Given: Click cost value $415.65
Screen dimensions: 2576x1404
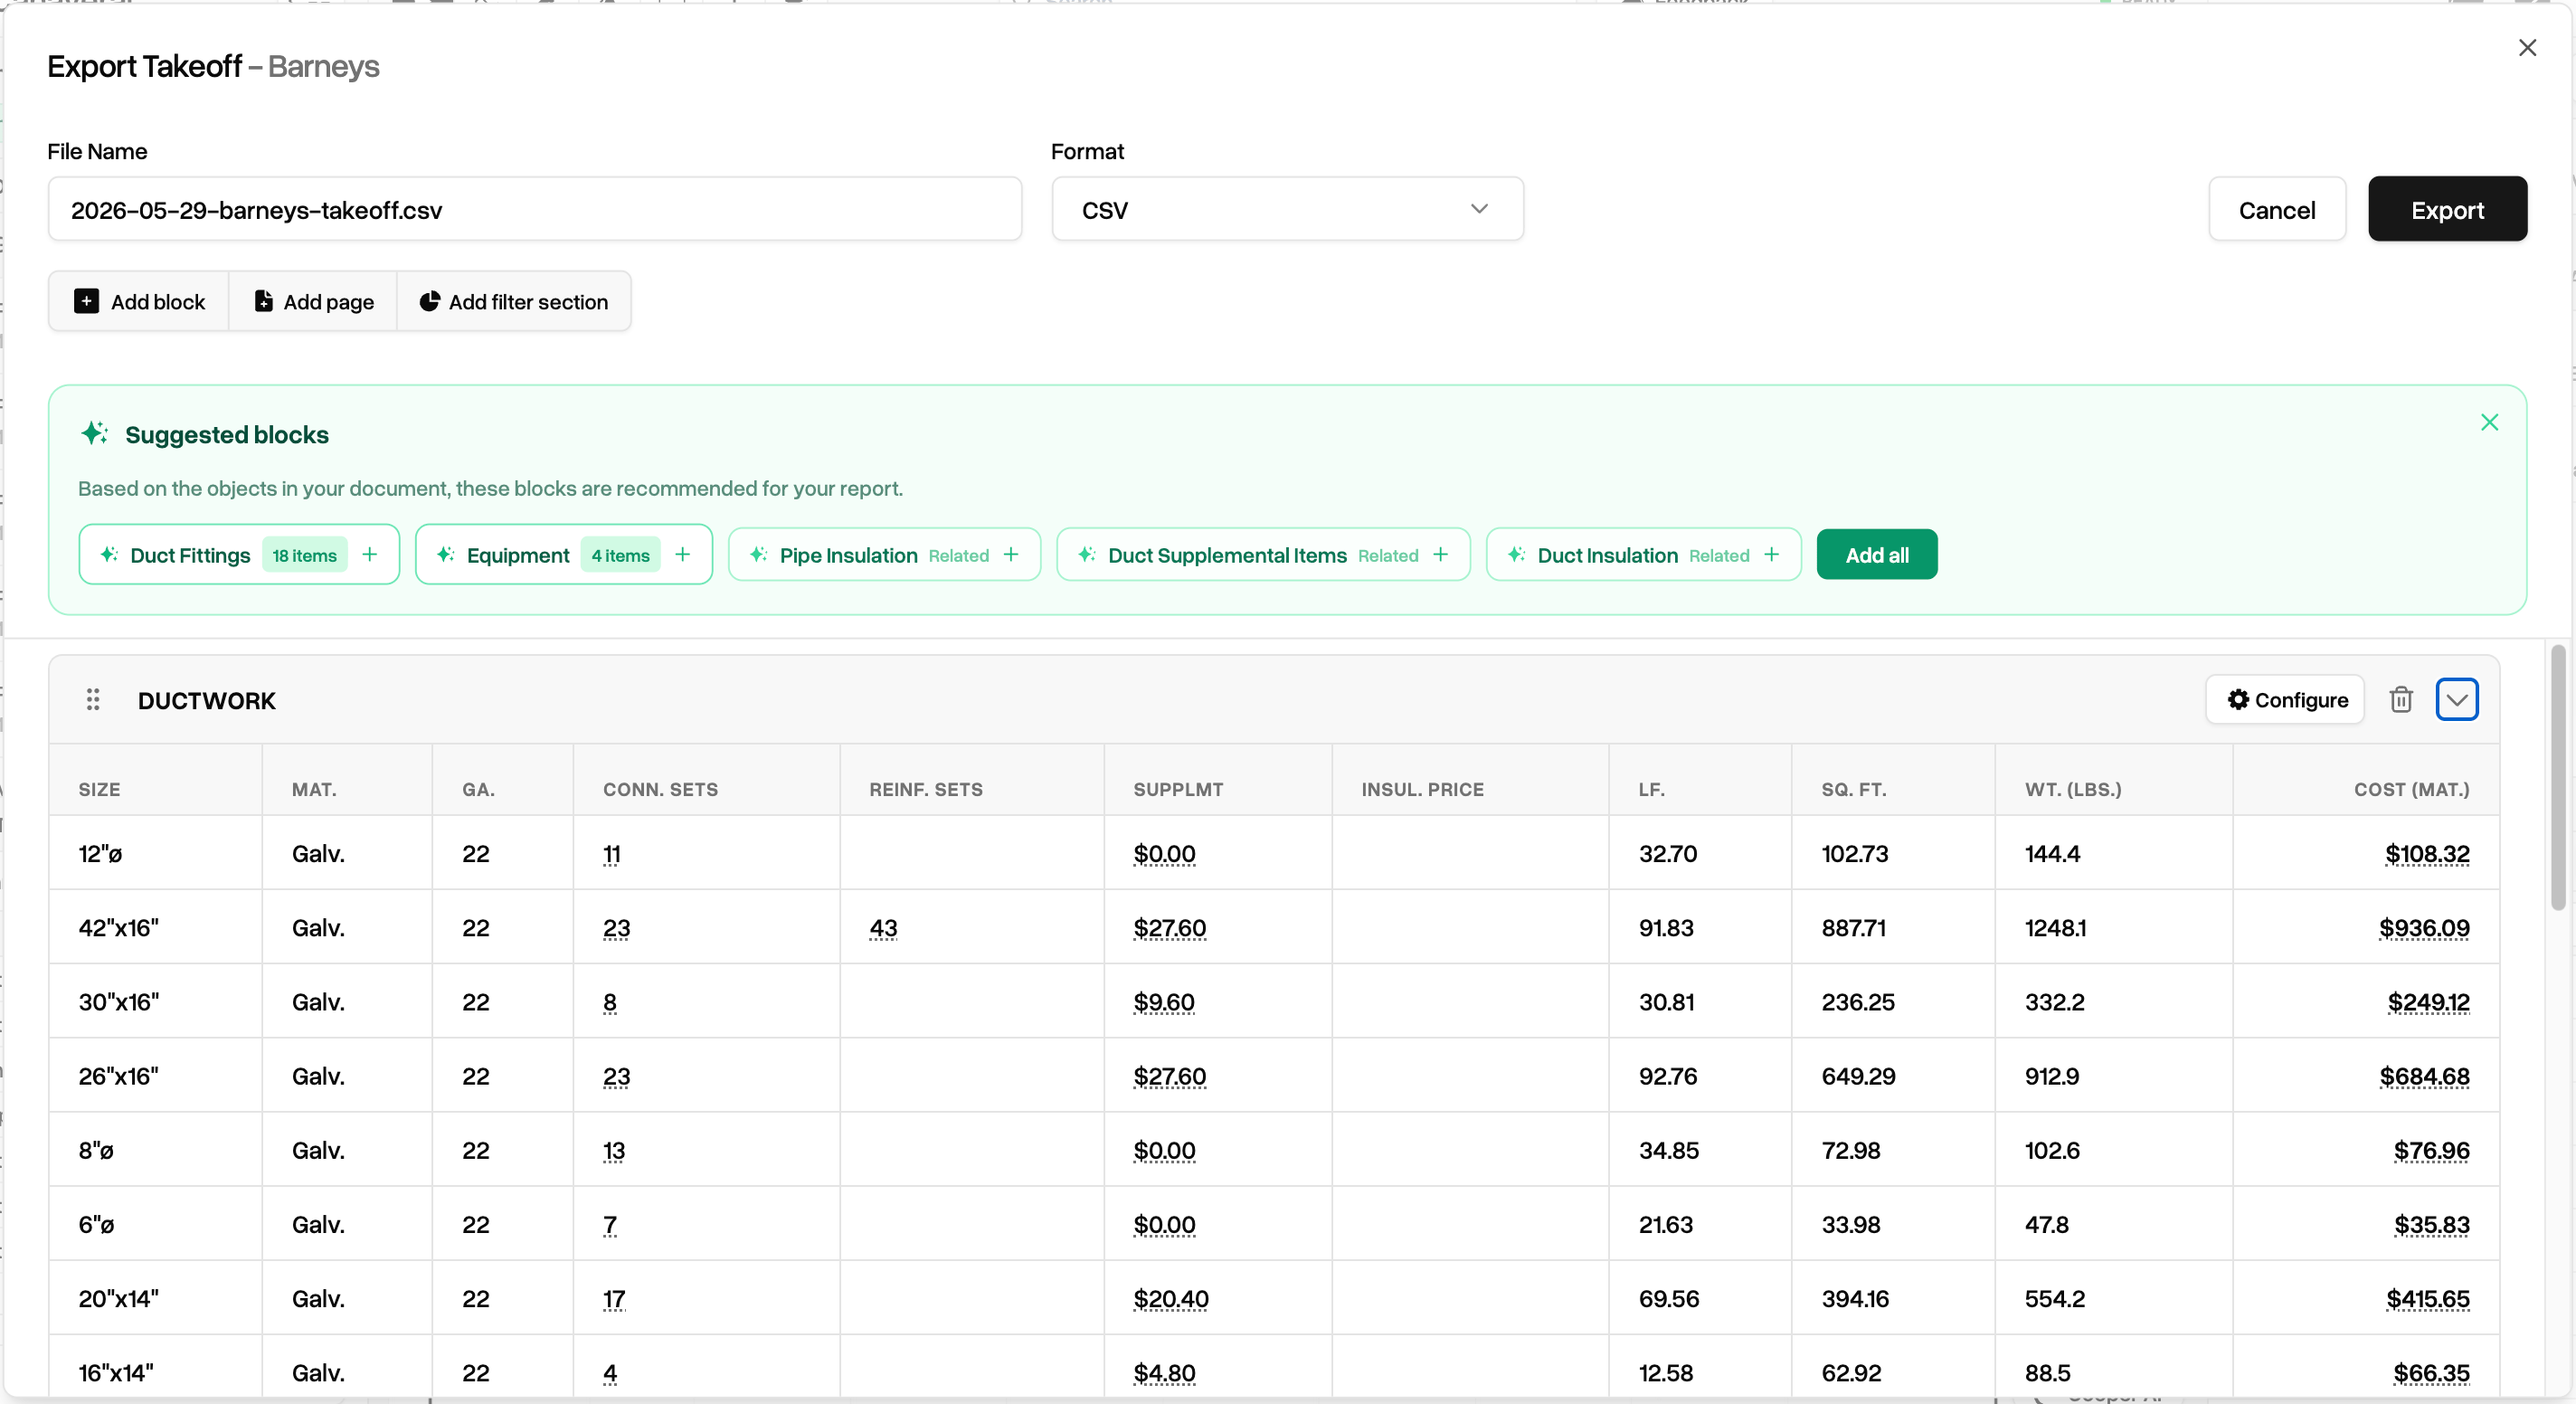Looking at the screenshot, I should [x=2427, y=1298].
